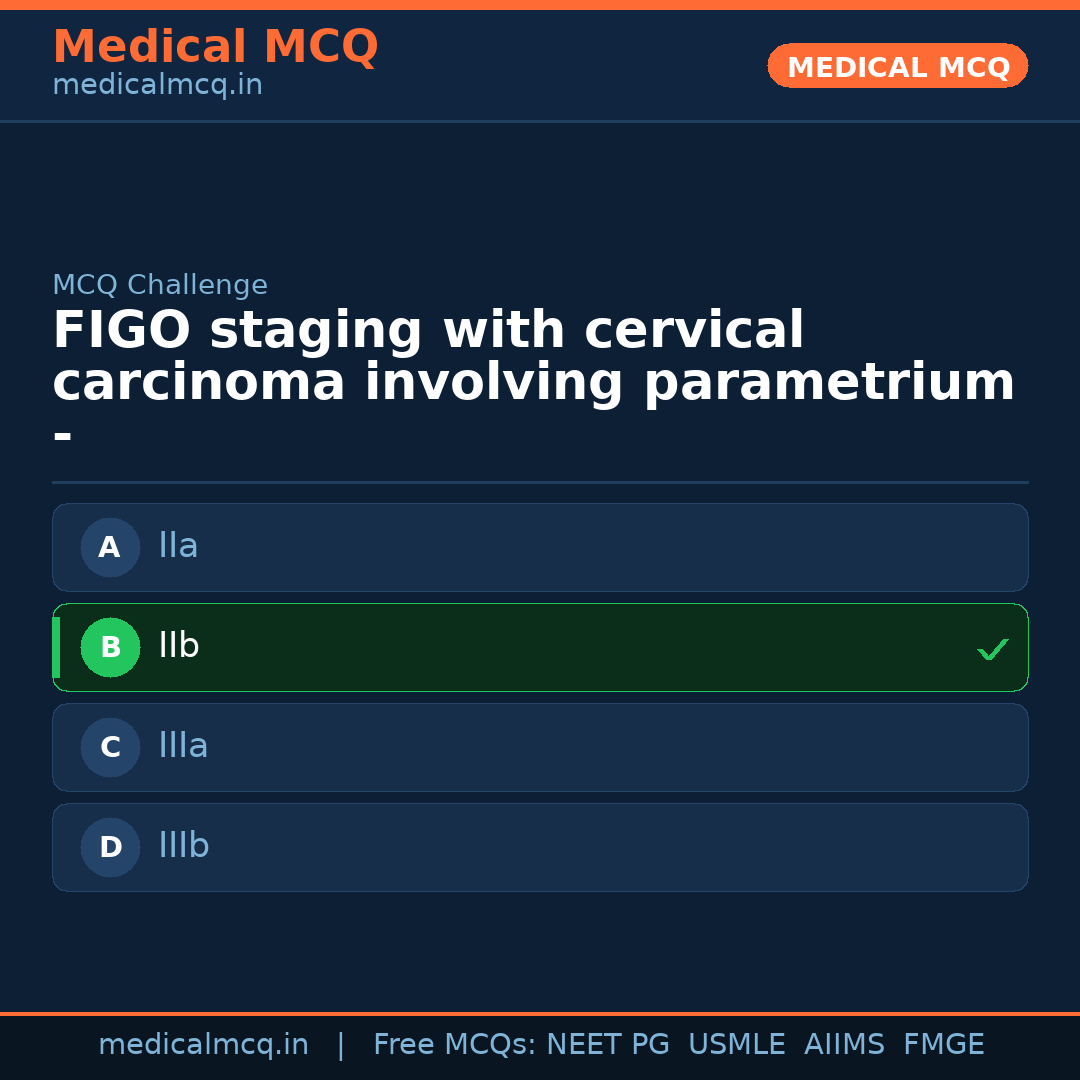The image size is (1080, 1080).
Task: Click the Medical MCQ logo
Action: tap(216, 46)
